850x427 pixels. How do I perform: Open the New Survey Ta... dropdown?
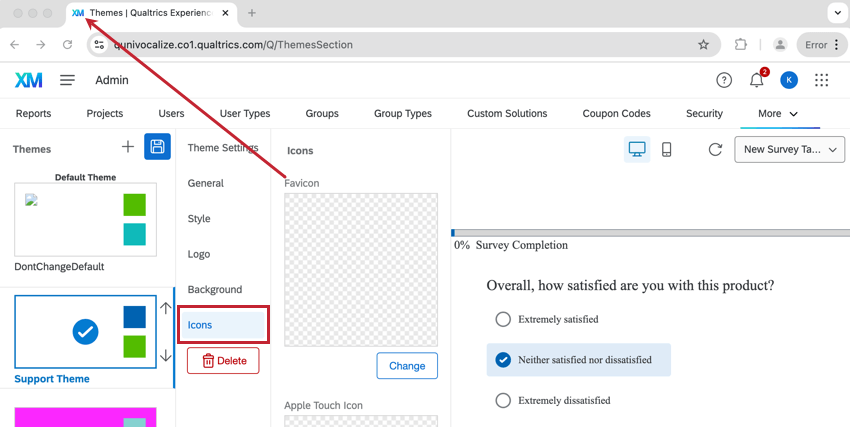[789, 150]
